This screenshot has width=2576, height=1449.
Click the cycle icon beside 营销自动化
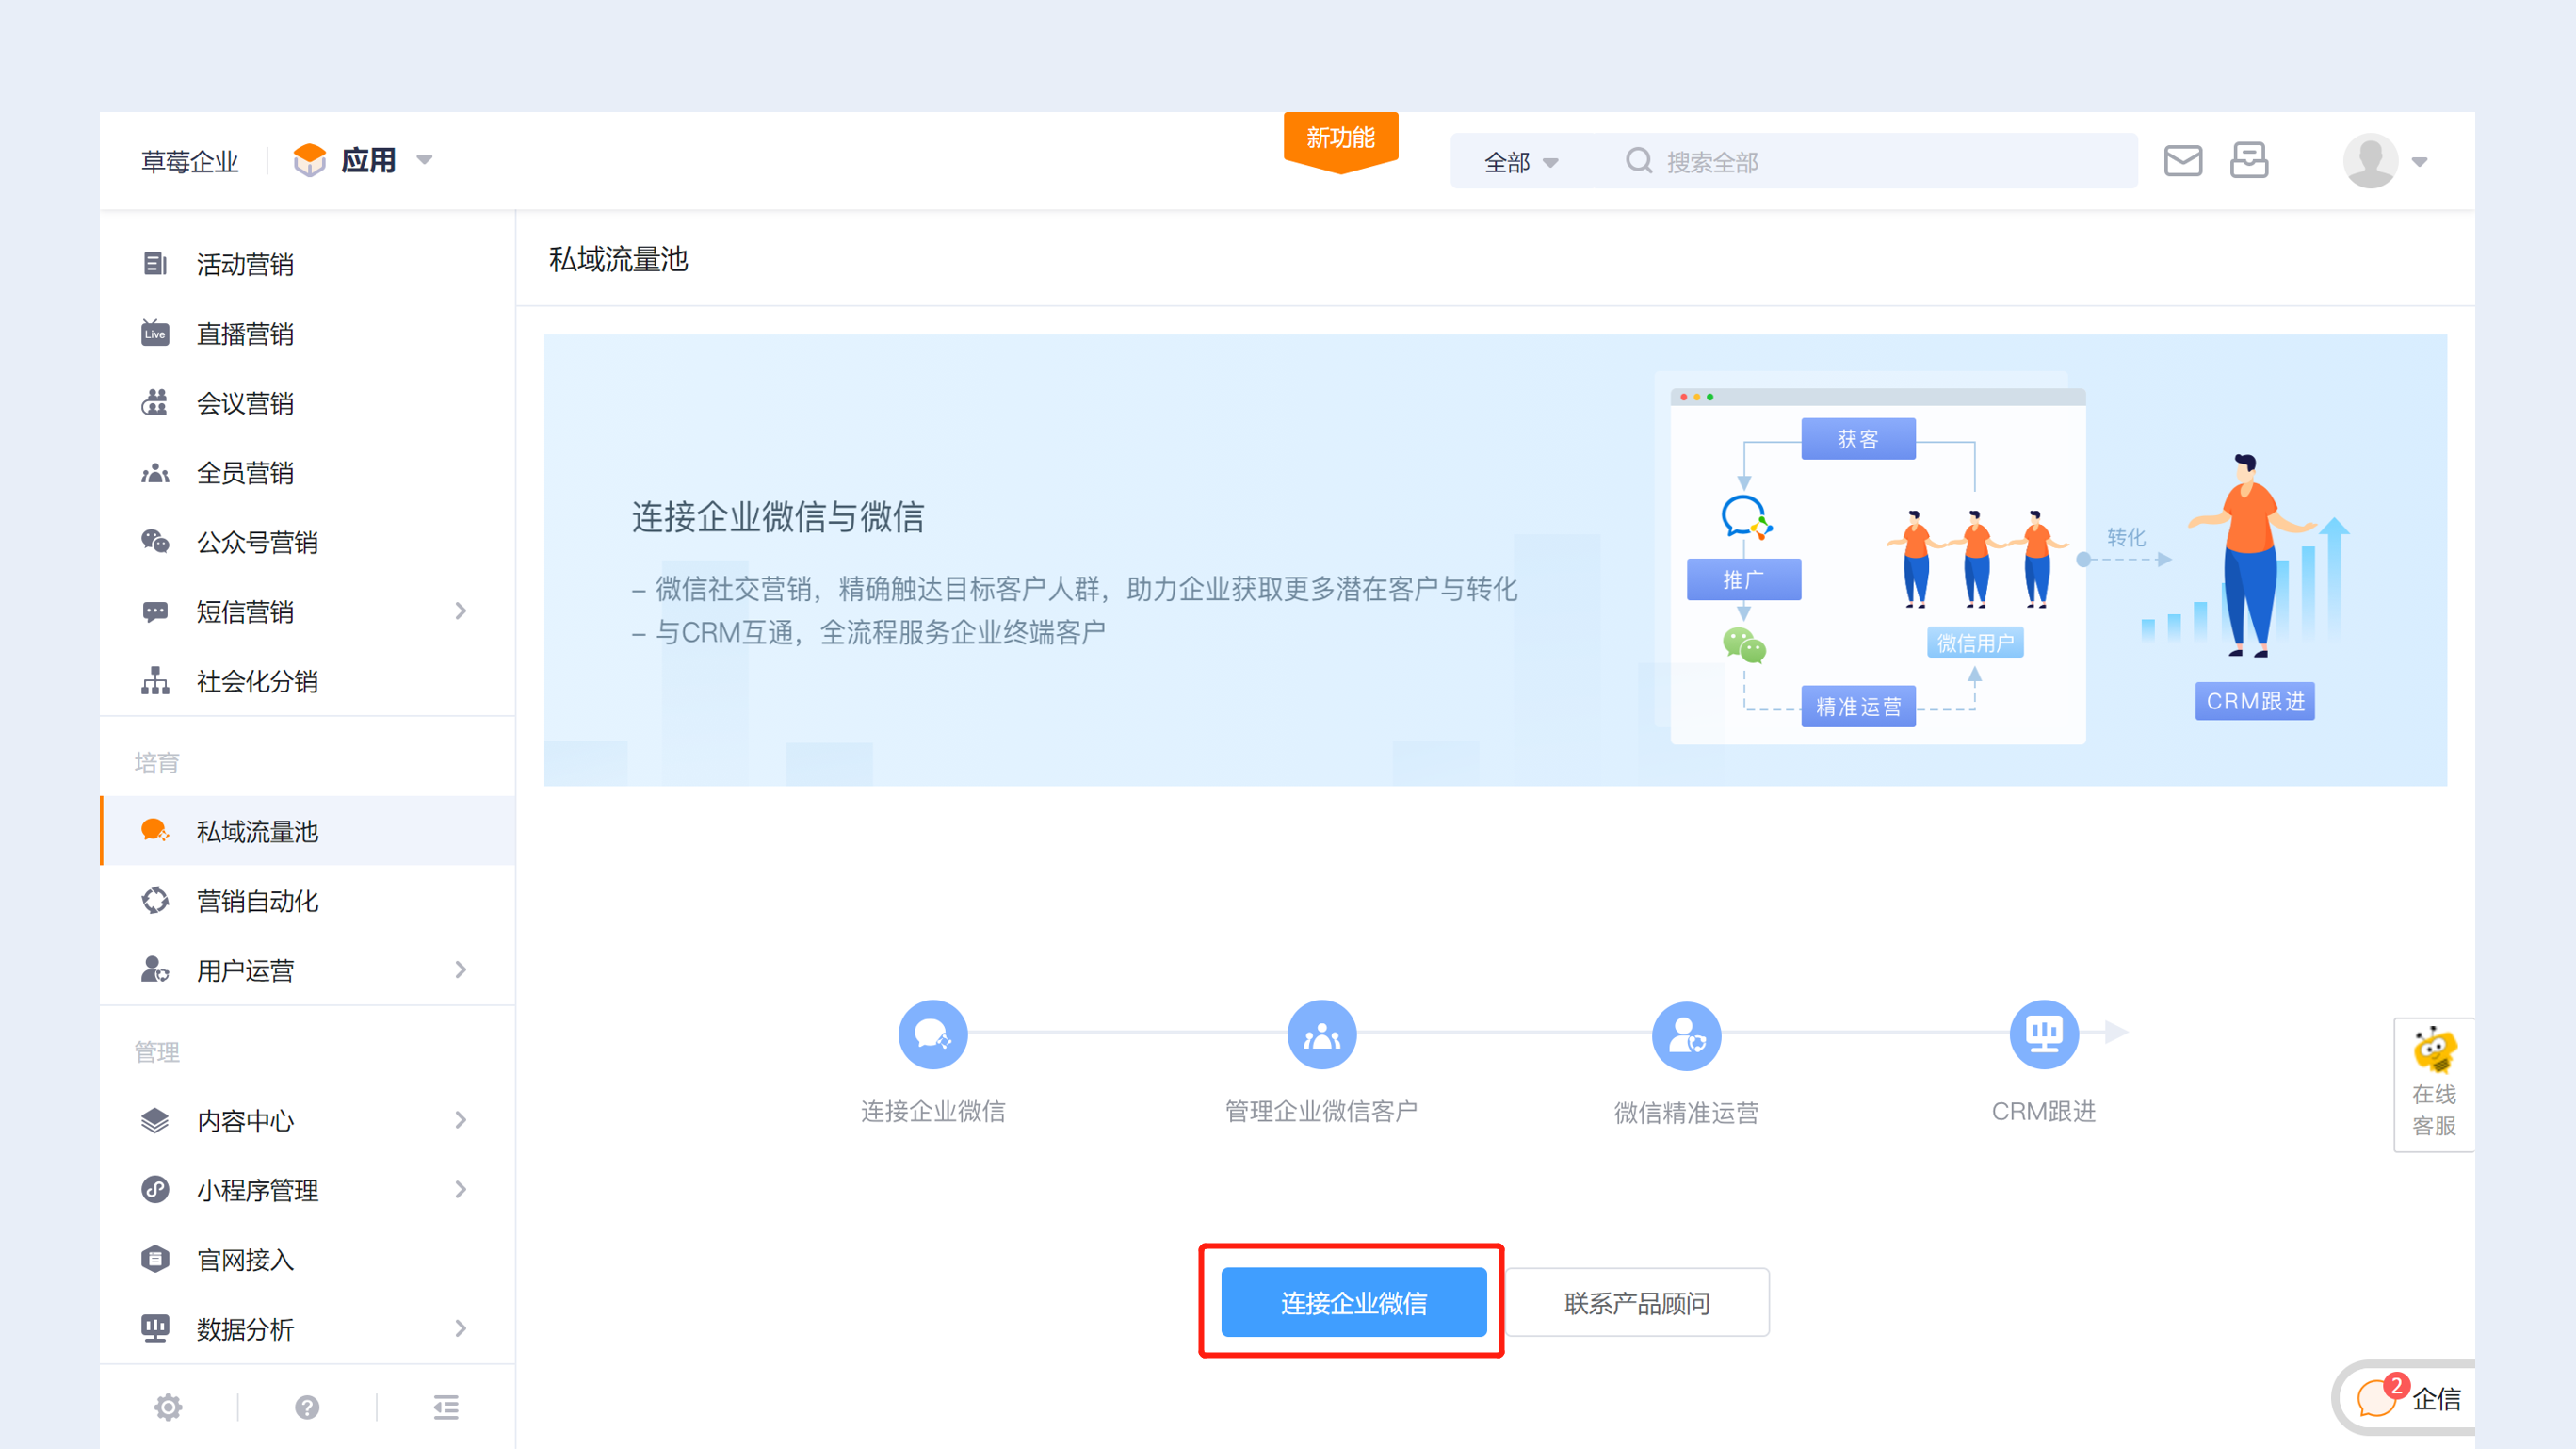tap(155, 901)
